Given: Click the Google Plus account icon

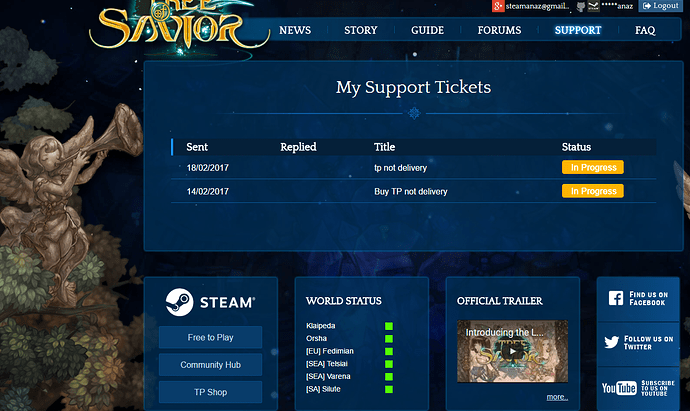Looking at the screenshot, I should click(x=498, y=6).
